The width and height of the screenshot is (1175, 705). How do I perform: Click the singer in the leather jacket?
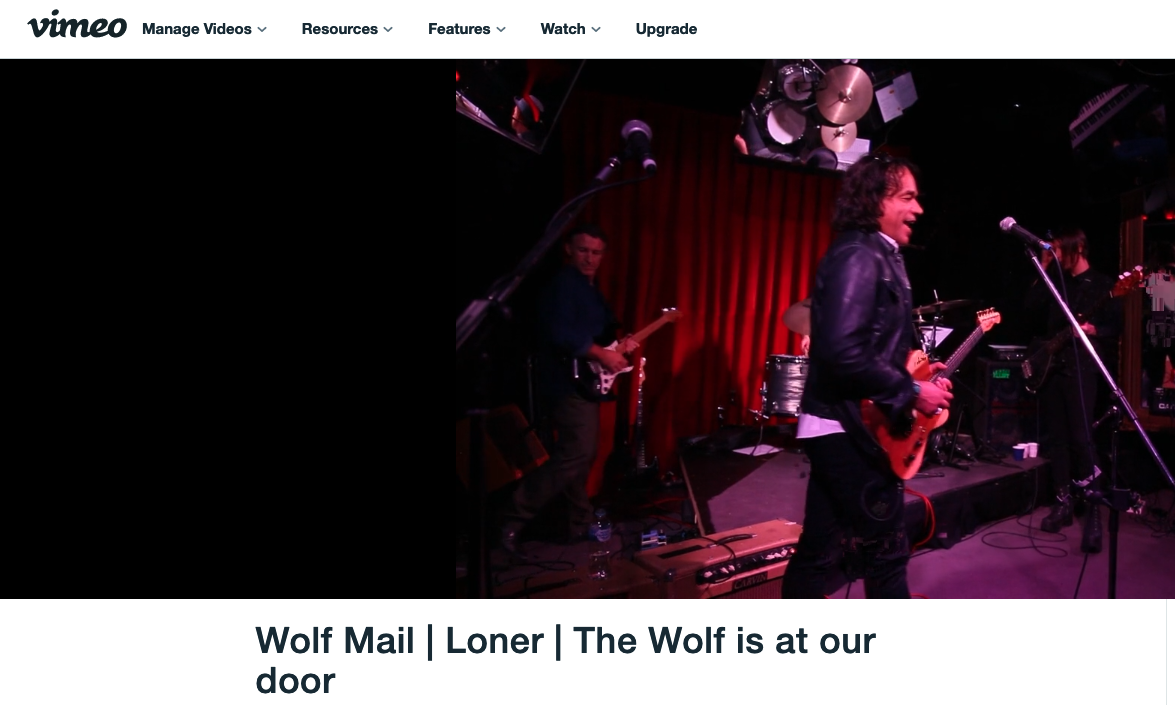click(x=862, y=375)
